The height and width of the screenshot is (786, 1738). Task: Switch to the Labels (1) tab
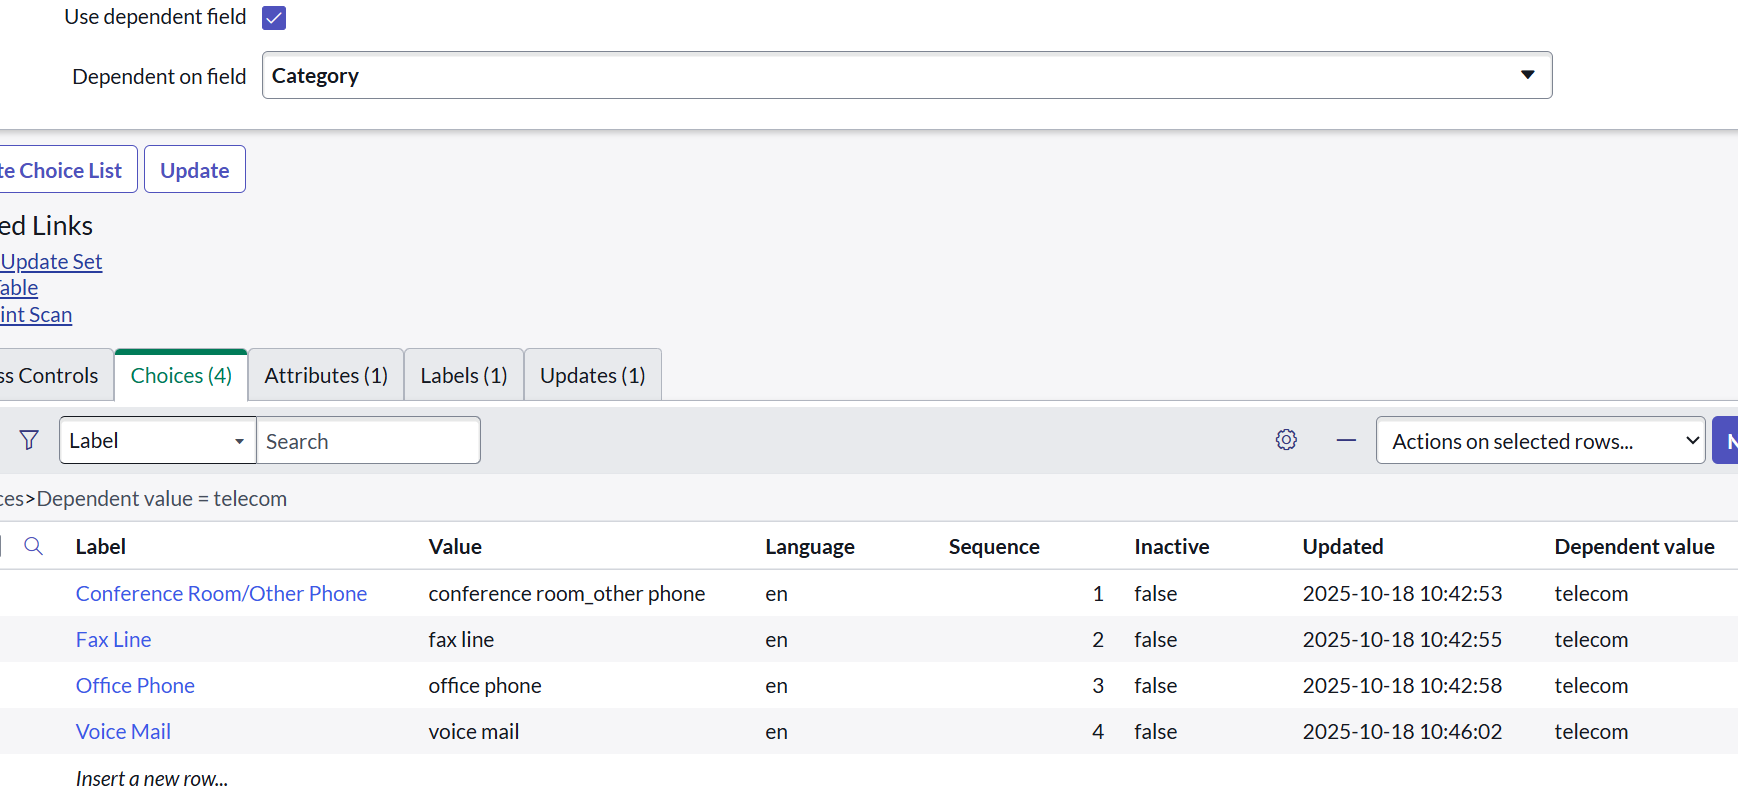pyautogui.click(x=464, y=376)
